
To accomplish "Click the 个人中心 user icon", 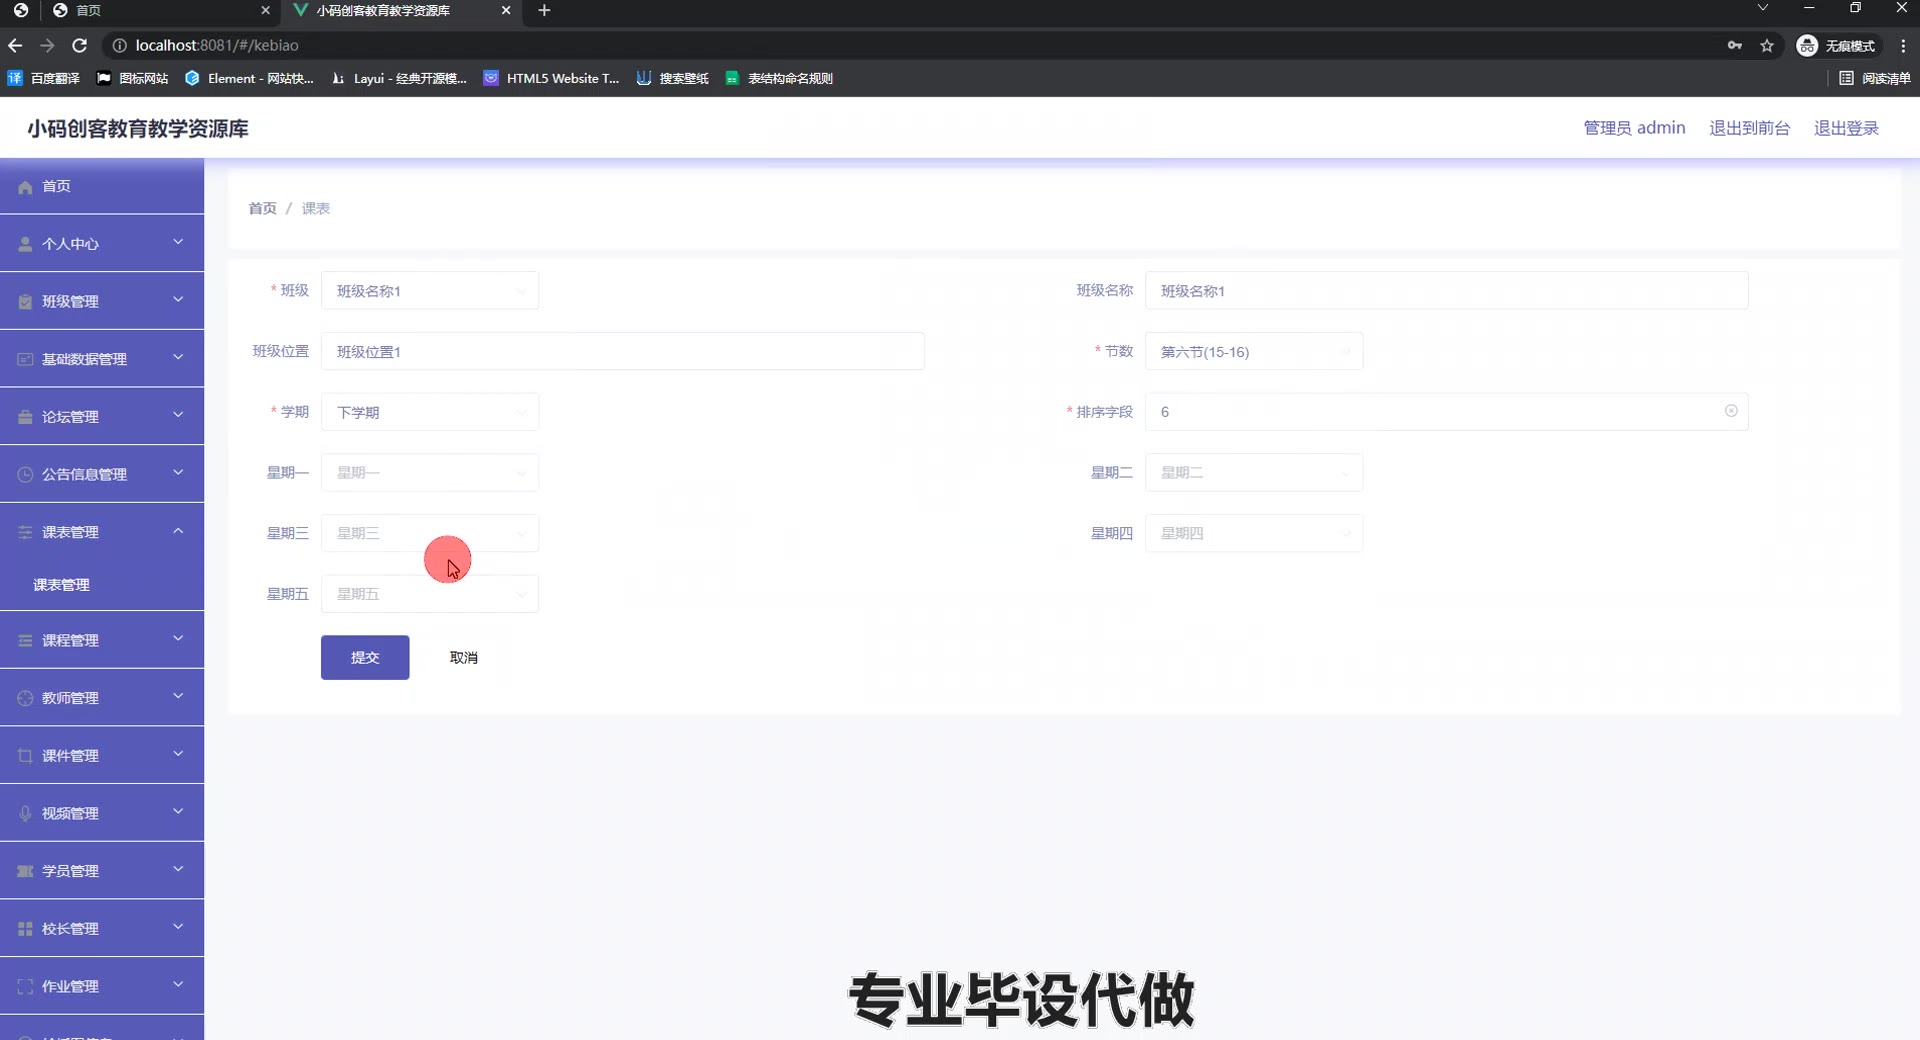I will click(25, 244).
